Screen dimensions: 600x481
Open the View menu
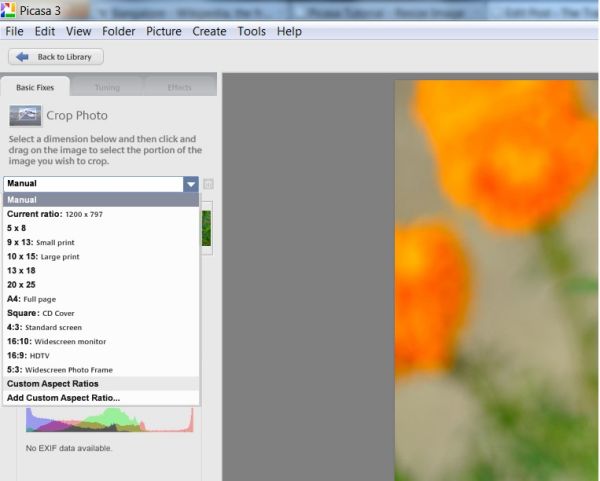click(78, 31)
